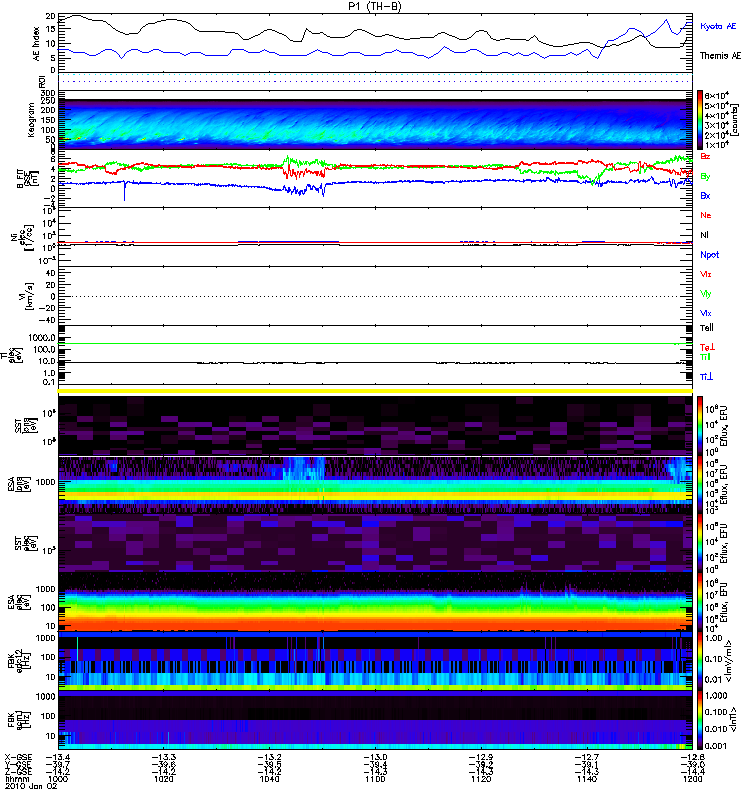Click the green Viy legend label

click(x=706, y=294)
